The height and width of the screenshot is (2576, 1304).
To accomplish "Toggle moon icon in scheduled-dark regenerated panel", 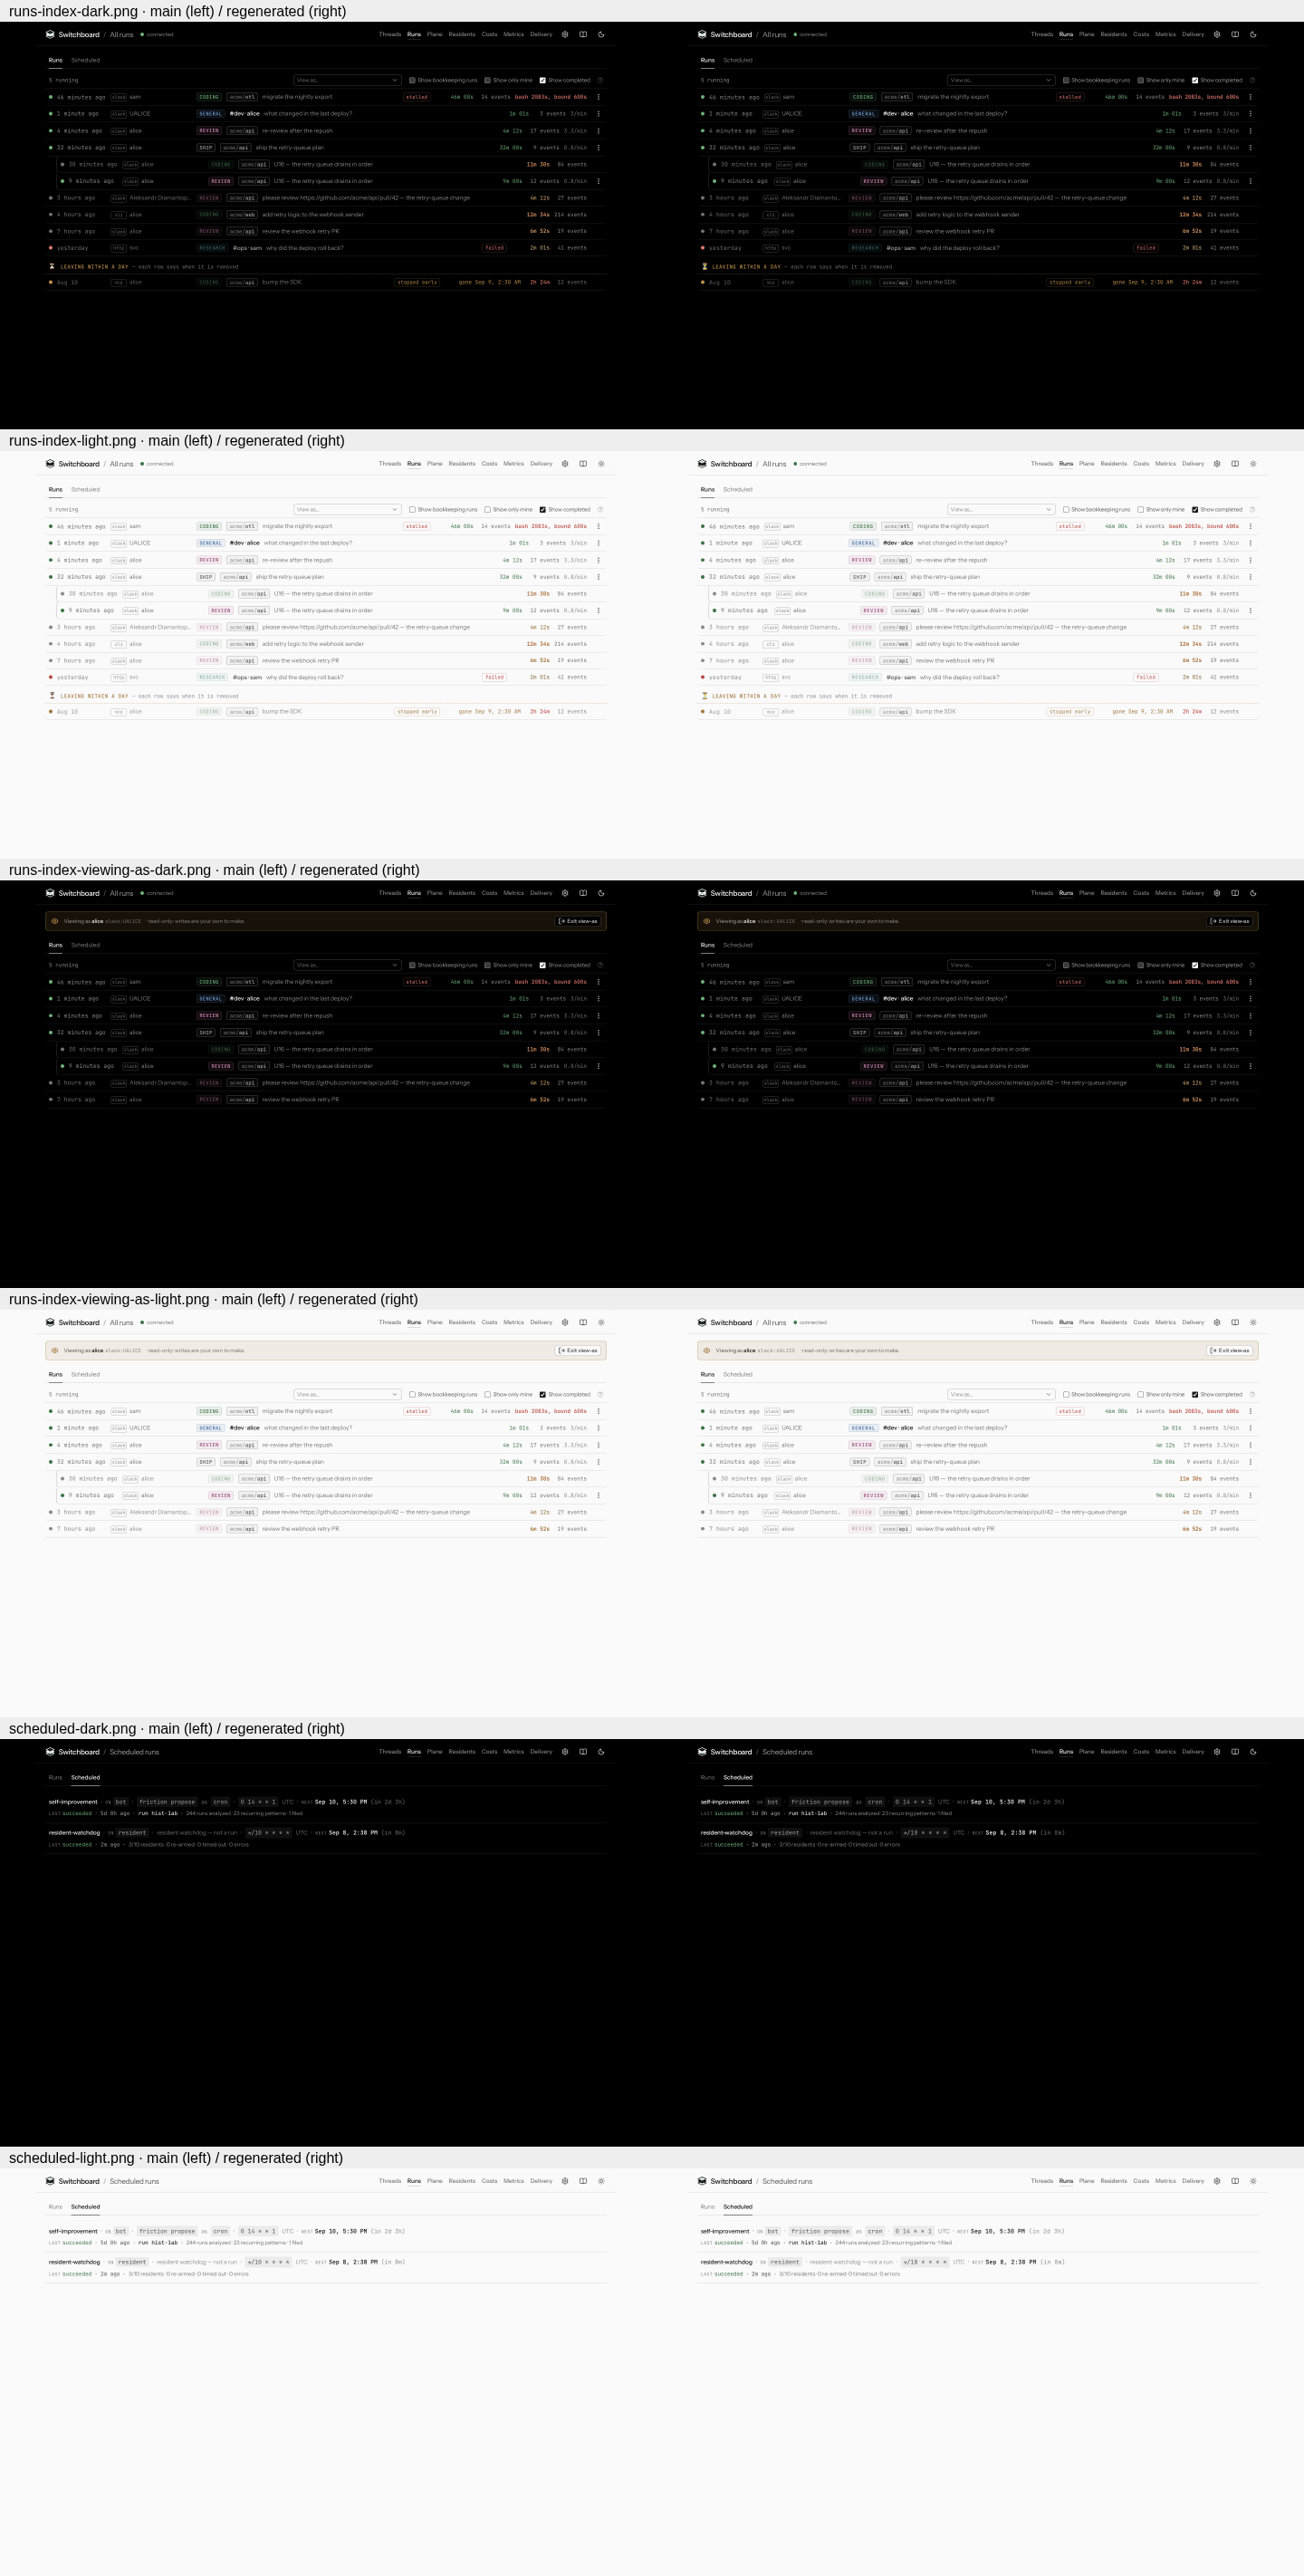I will point(1253,1751).
